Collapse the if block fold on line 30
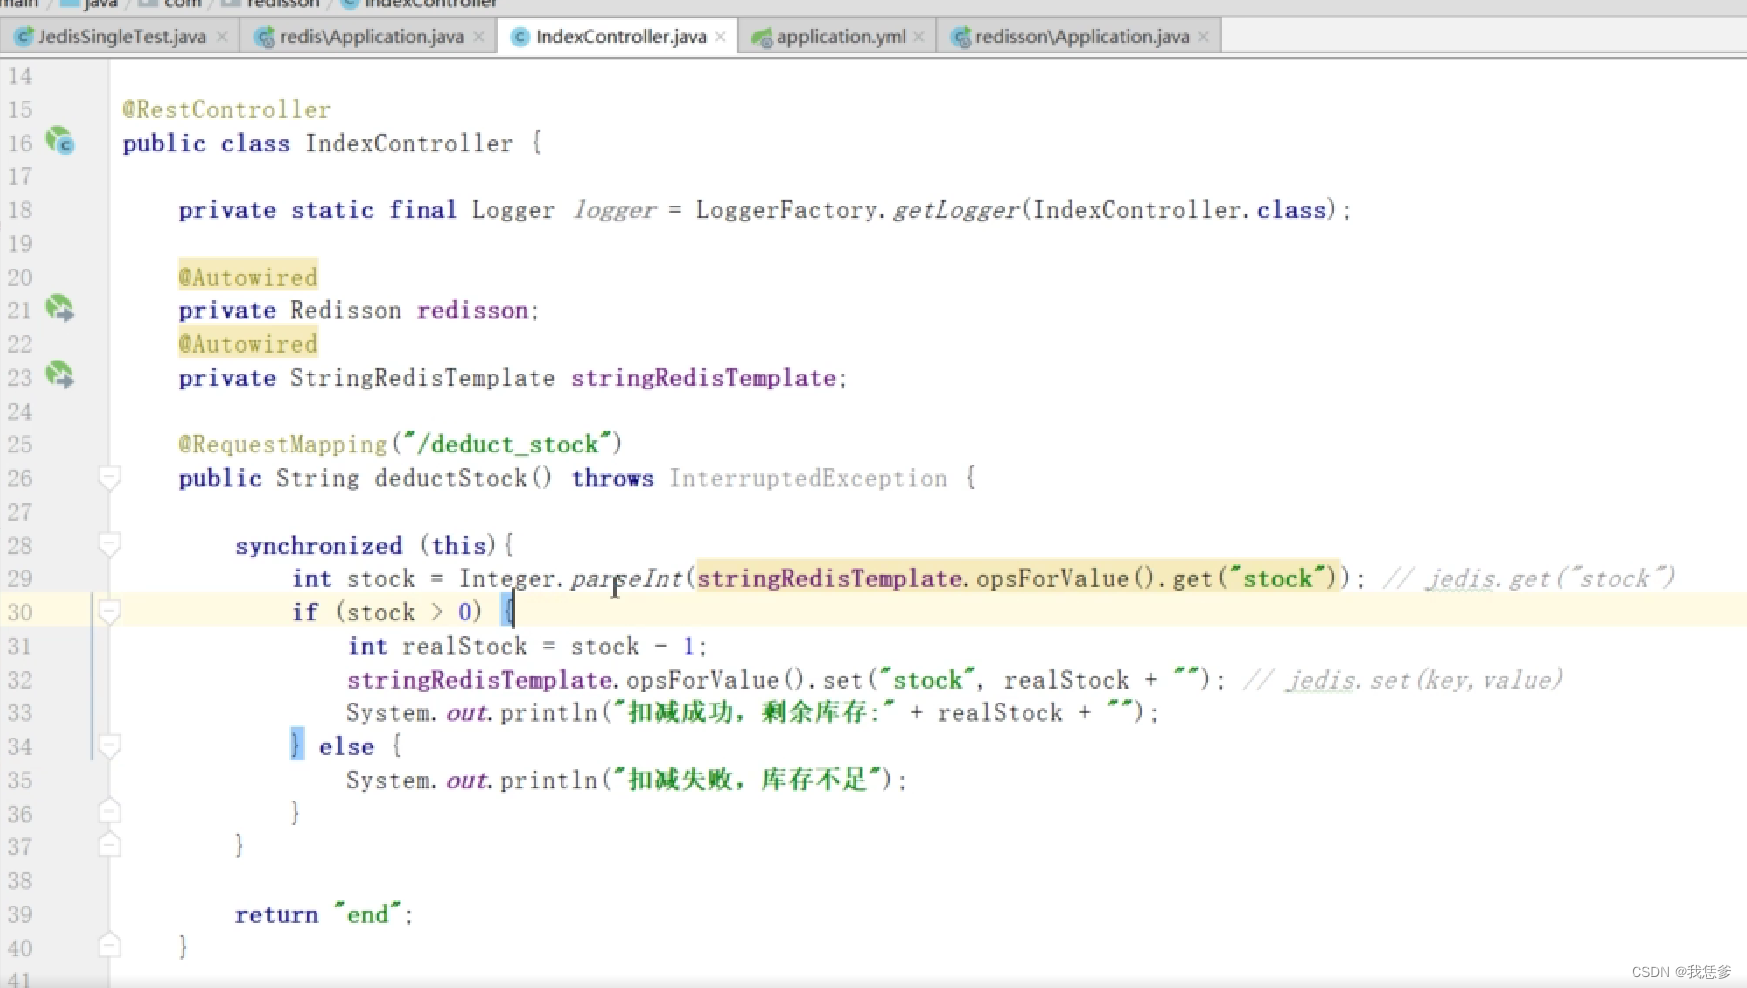This screenshot has width=1747, height=988. [110, 612]
